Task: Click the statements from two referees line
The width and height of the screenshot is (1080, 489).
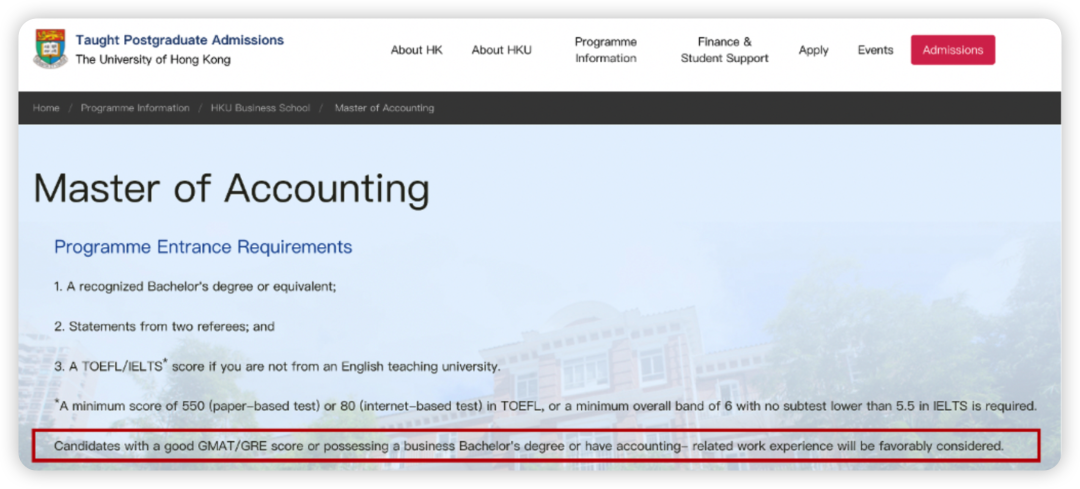Action: point(164,327)
